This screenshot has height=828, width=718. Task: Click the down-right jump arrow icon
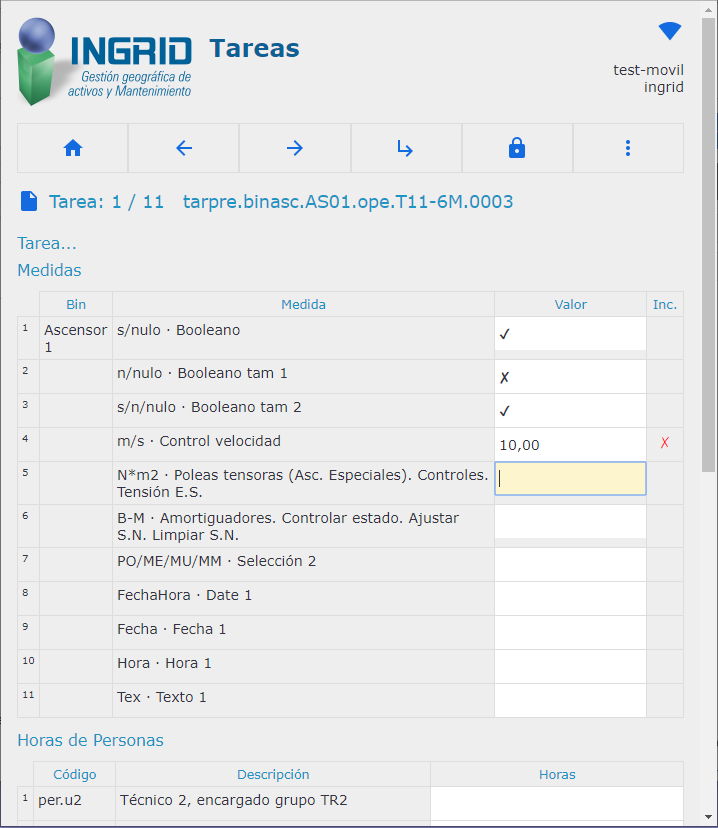(x=405, y=148)
